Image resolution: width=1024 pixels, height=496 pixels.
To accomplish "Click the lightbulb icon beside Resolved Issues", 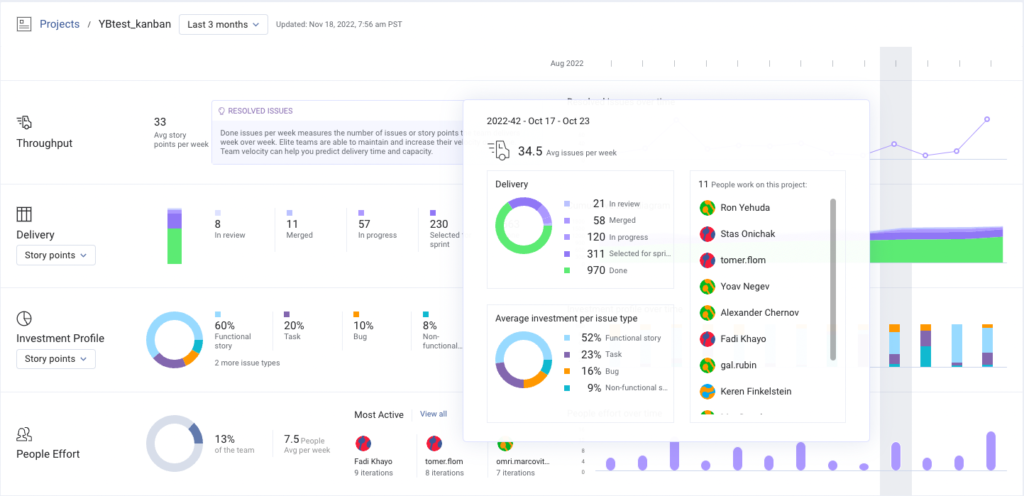I will click(221, 111).
